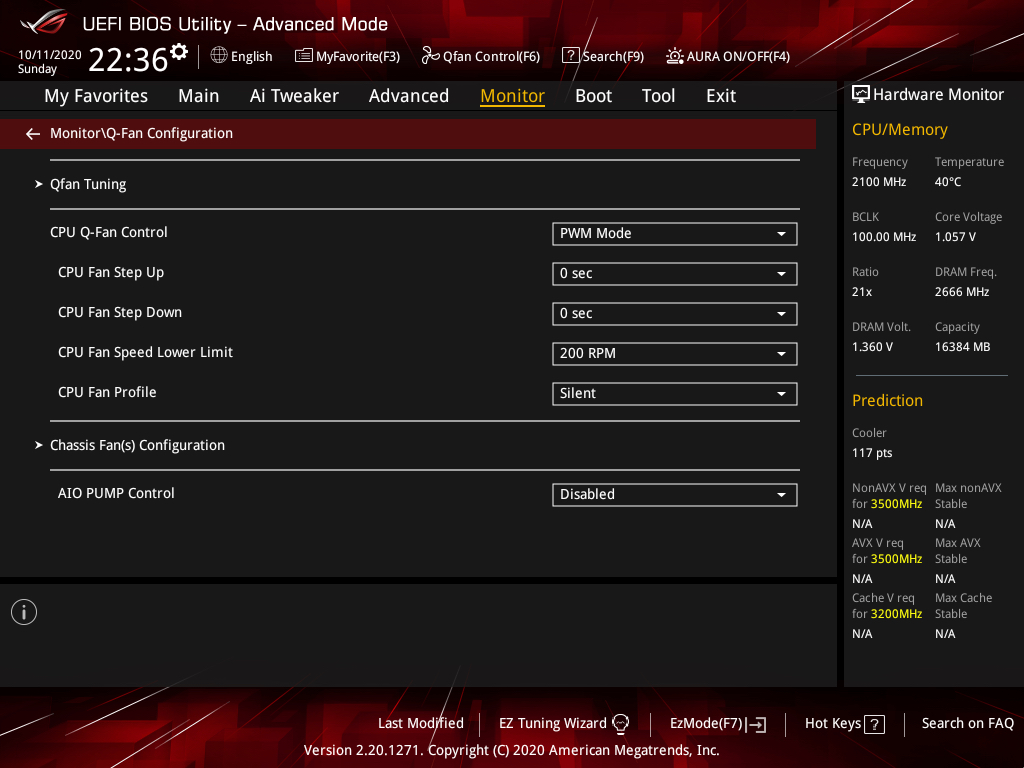Expand Chassis Fan(s) Configuration submenu
This screenshot has width=1024, height=768.
137,445
